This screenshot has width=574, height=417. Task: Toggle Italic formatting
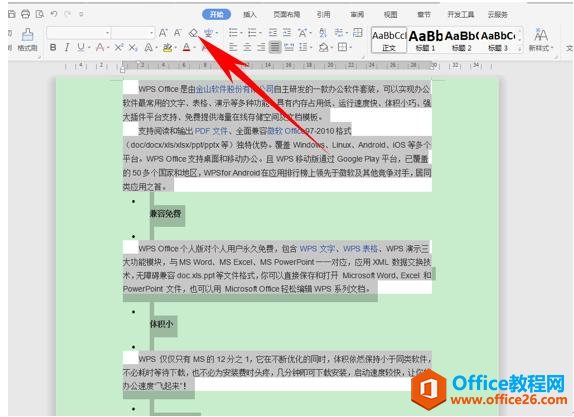67,47
